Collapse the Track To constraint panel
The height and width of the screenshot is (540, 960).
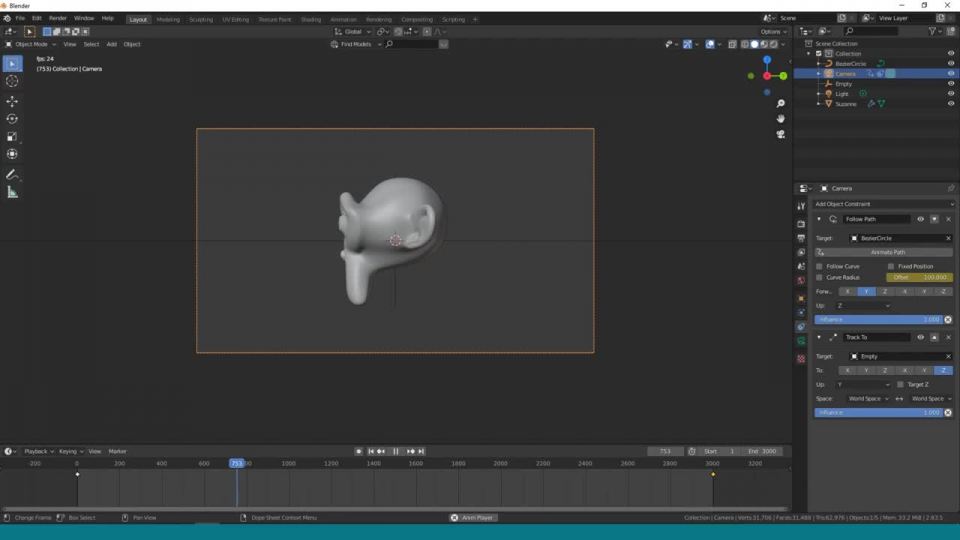tap(819, 337)
